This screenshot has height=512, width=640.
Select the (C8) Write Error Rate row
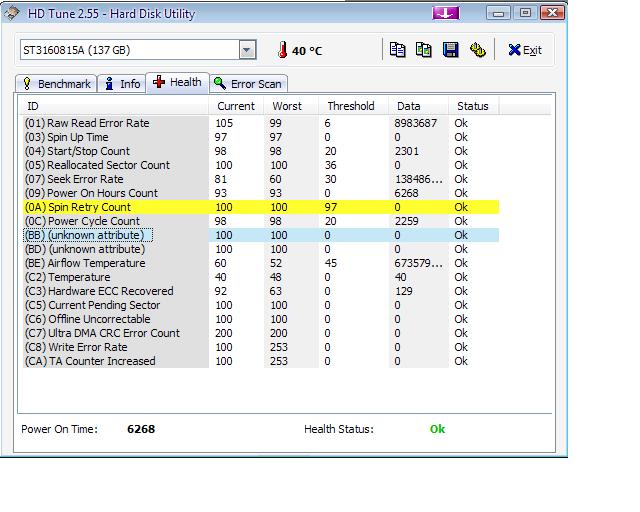click(x=261, y=347)
